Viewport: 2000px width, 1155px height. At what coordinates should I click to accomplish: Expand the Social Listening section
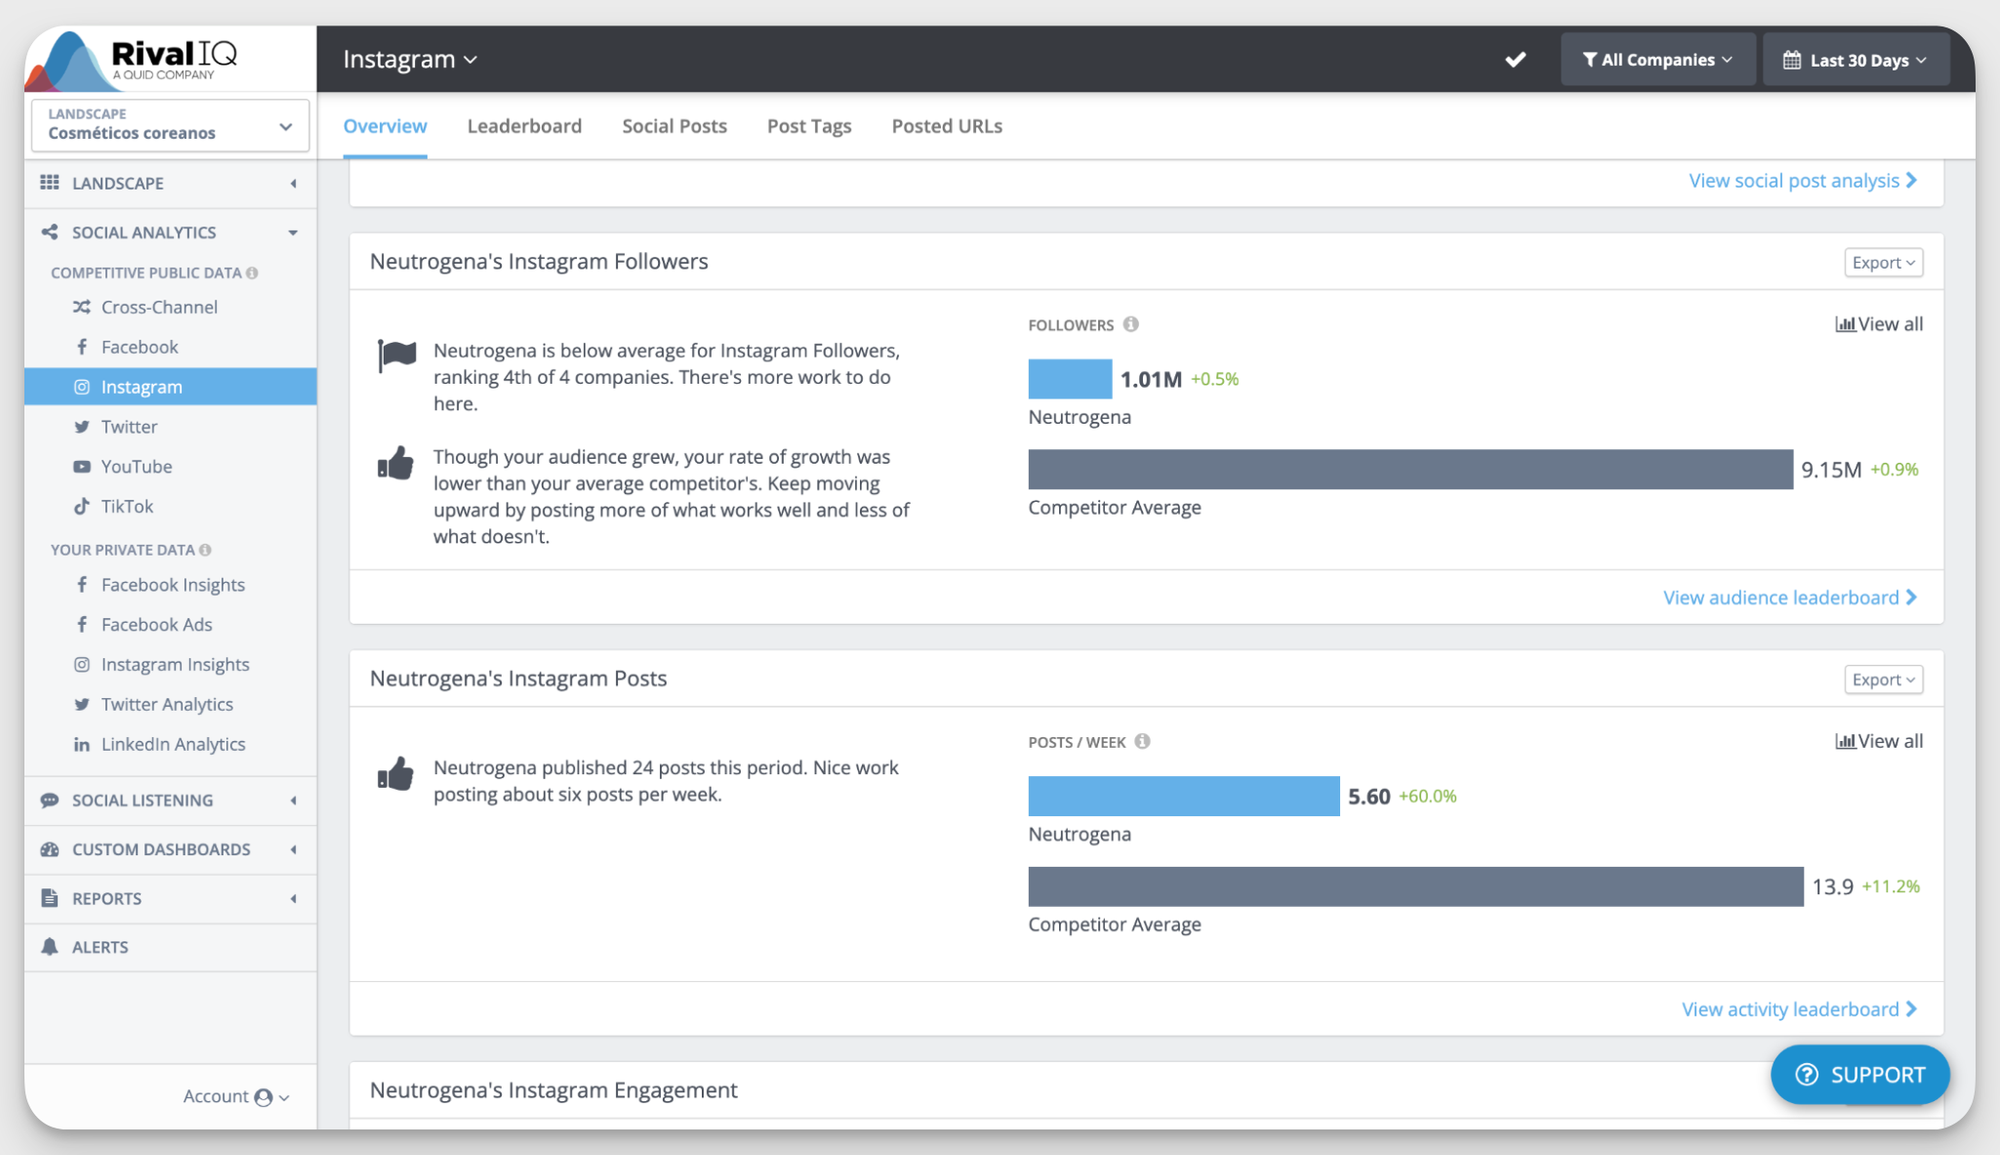pos(292,800)
